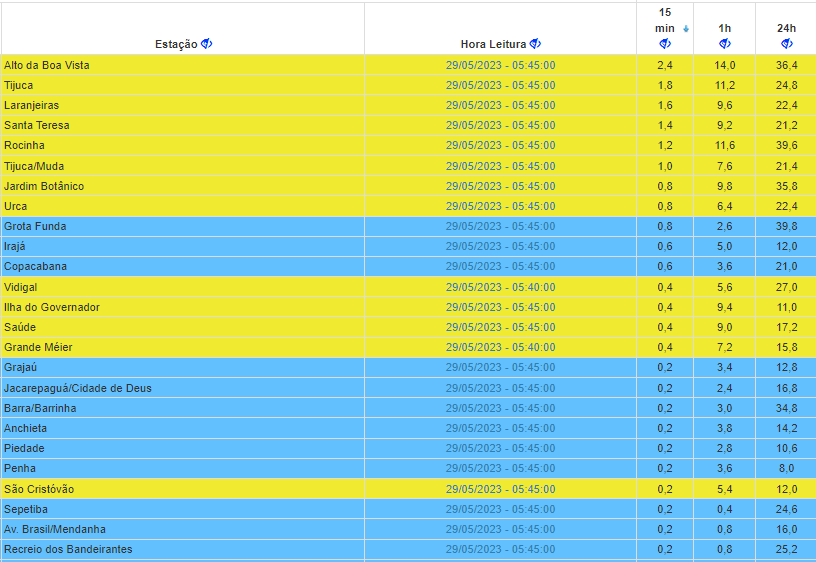This screenshot has width=816, height=562.
Task: Click Barra/Barrinha 24h value 34,8
Action: (787, 408)
